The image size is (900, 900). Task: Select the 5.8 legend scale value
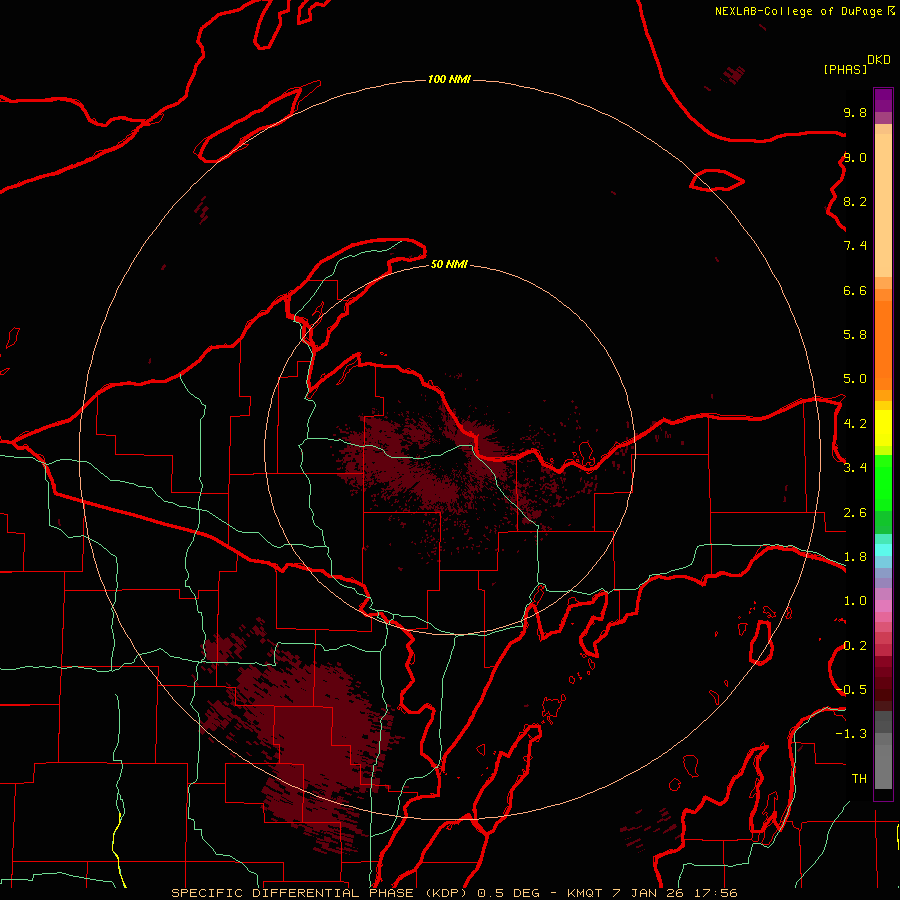point(855,335)
